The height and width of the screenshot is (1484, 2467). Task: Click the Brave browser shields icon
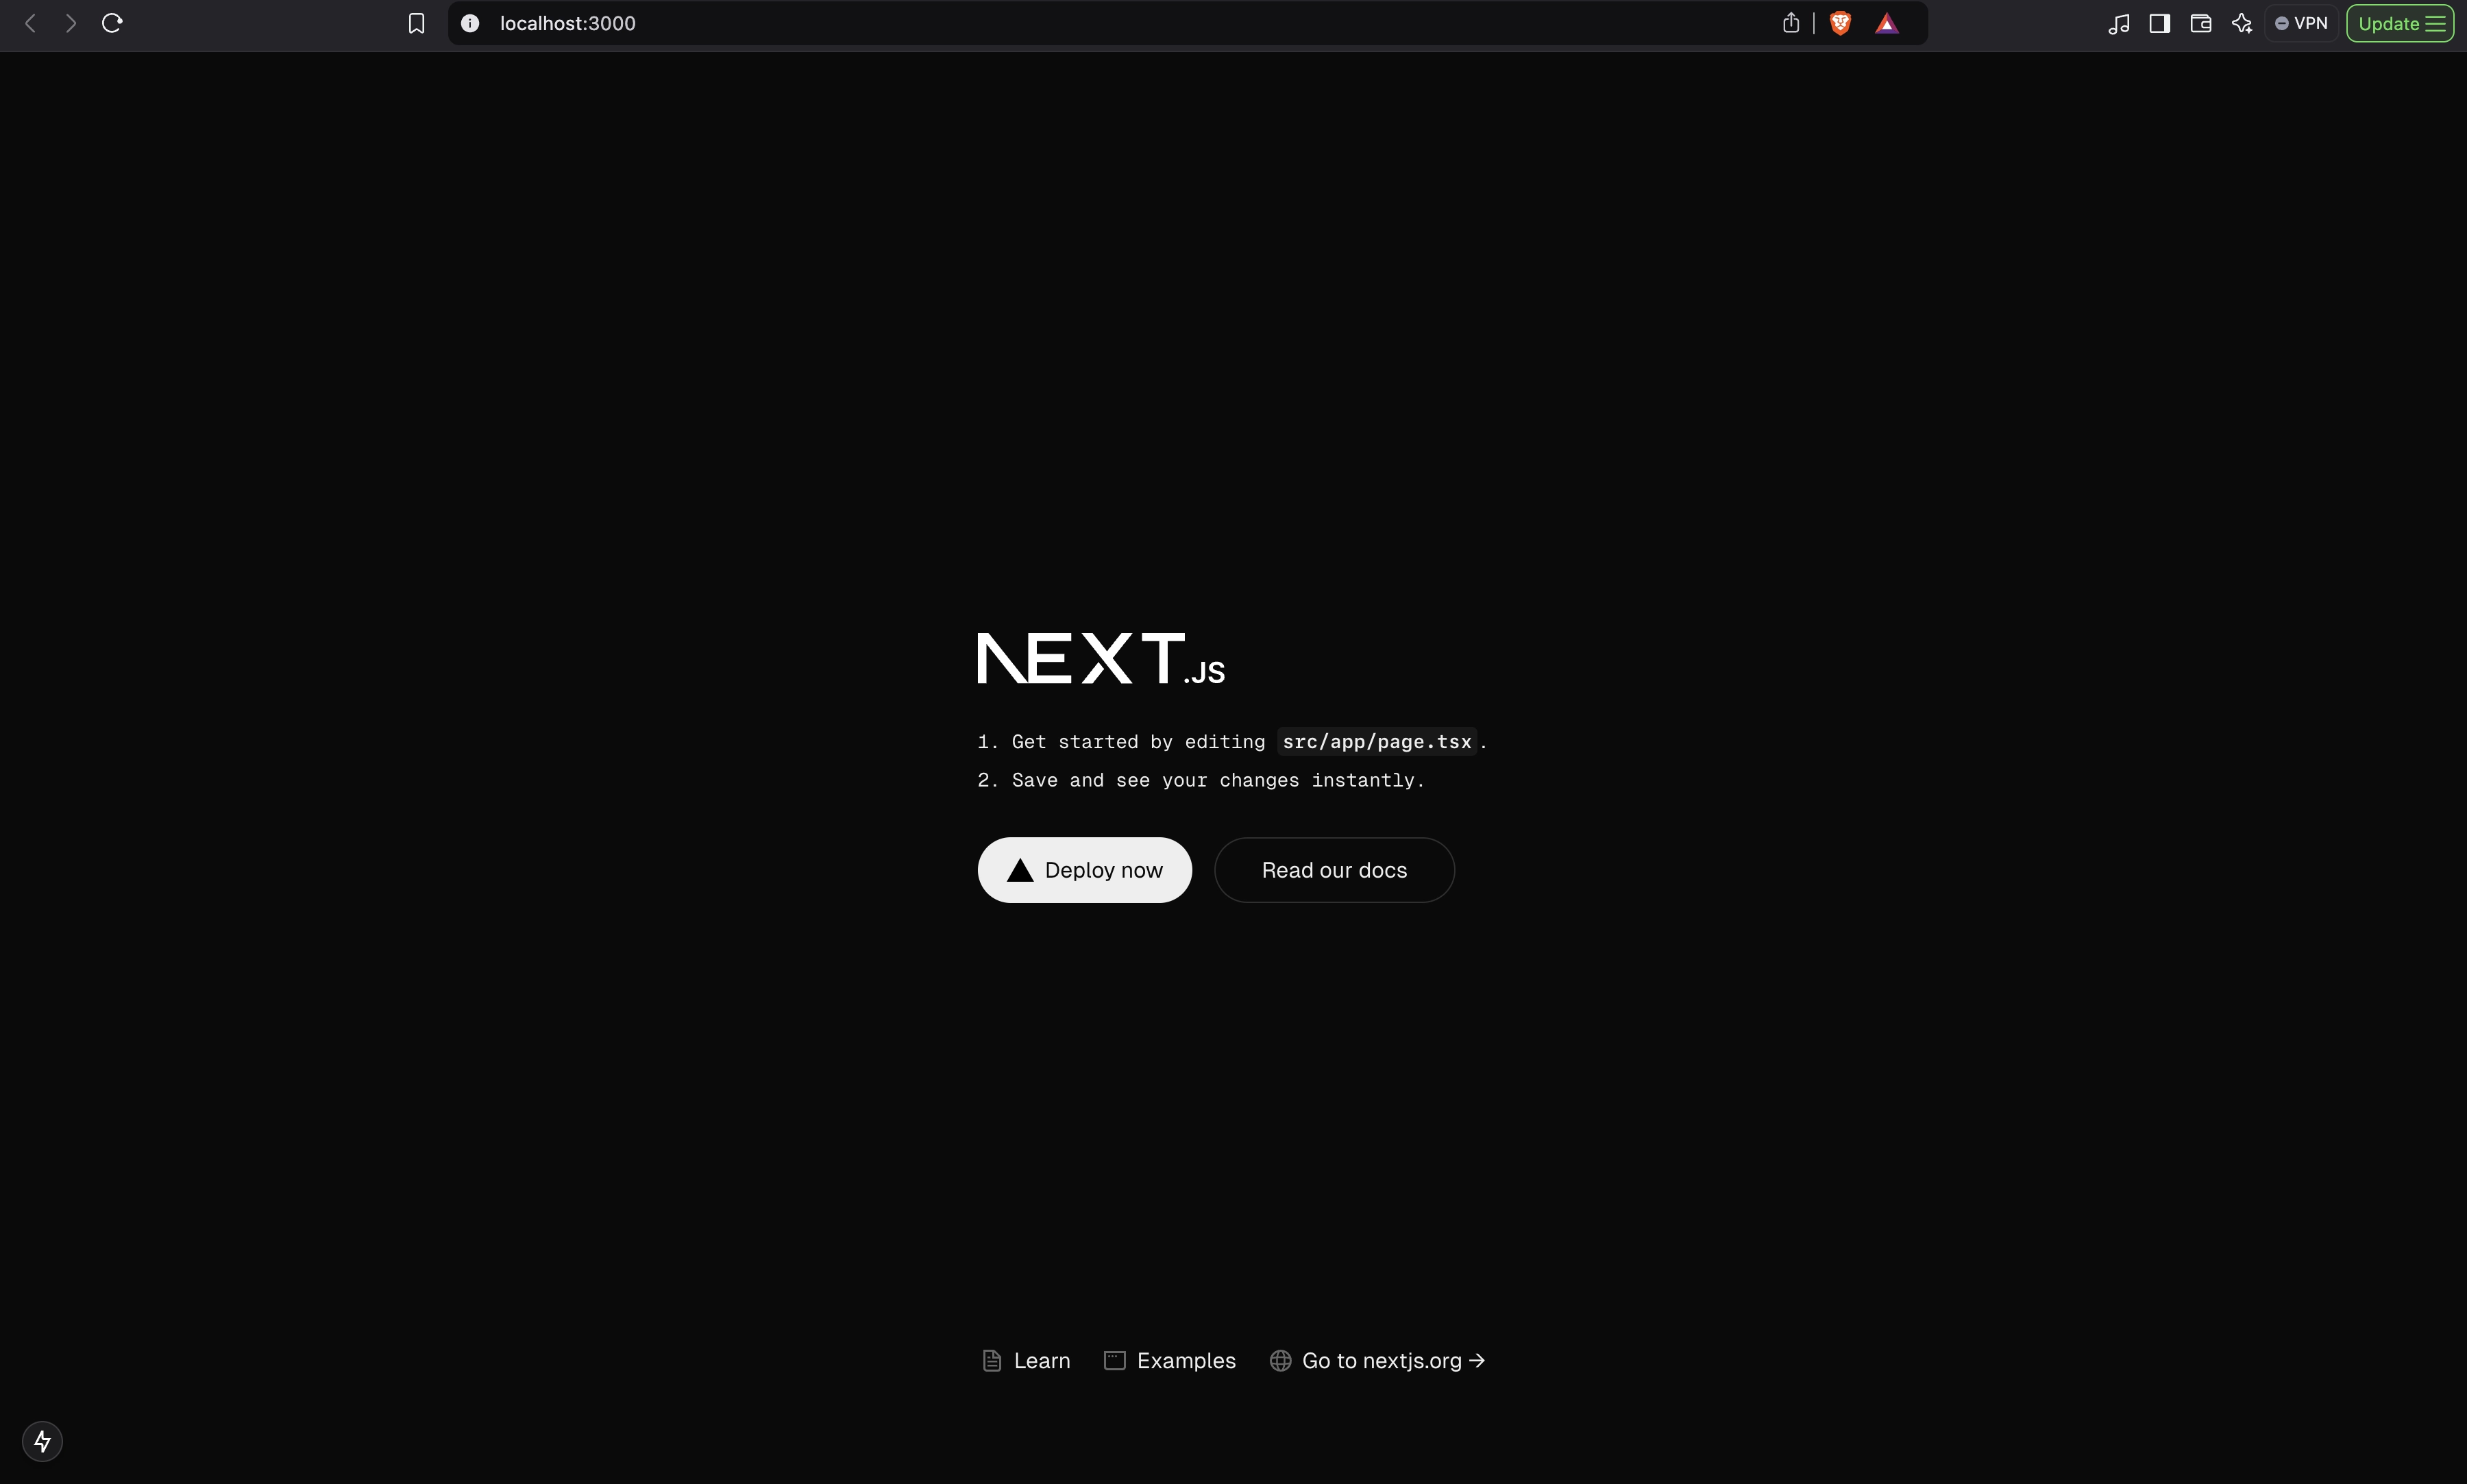pyautogui.click(x=1840, y=23)
